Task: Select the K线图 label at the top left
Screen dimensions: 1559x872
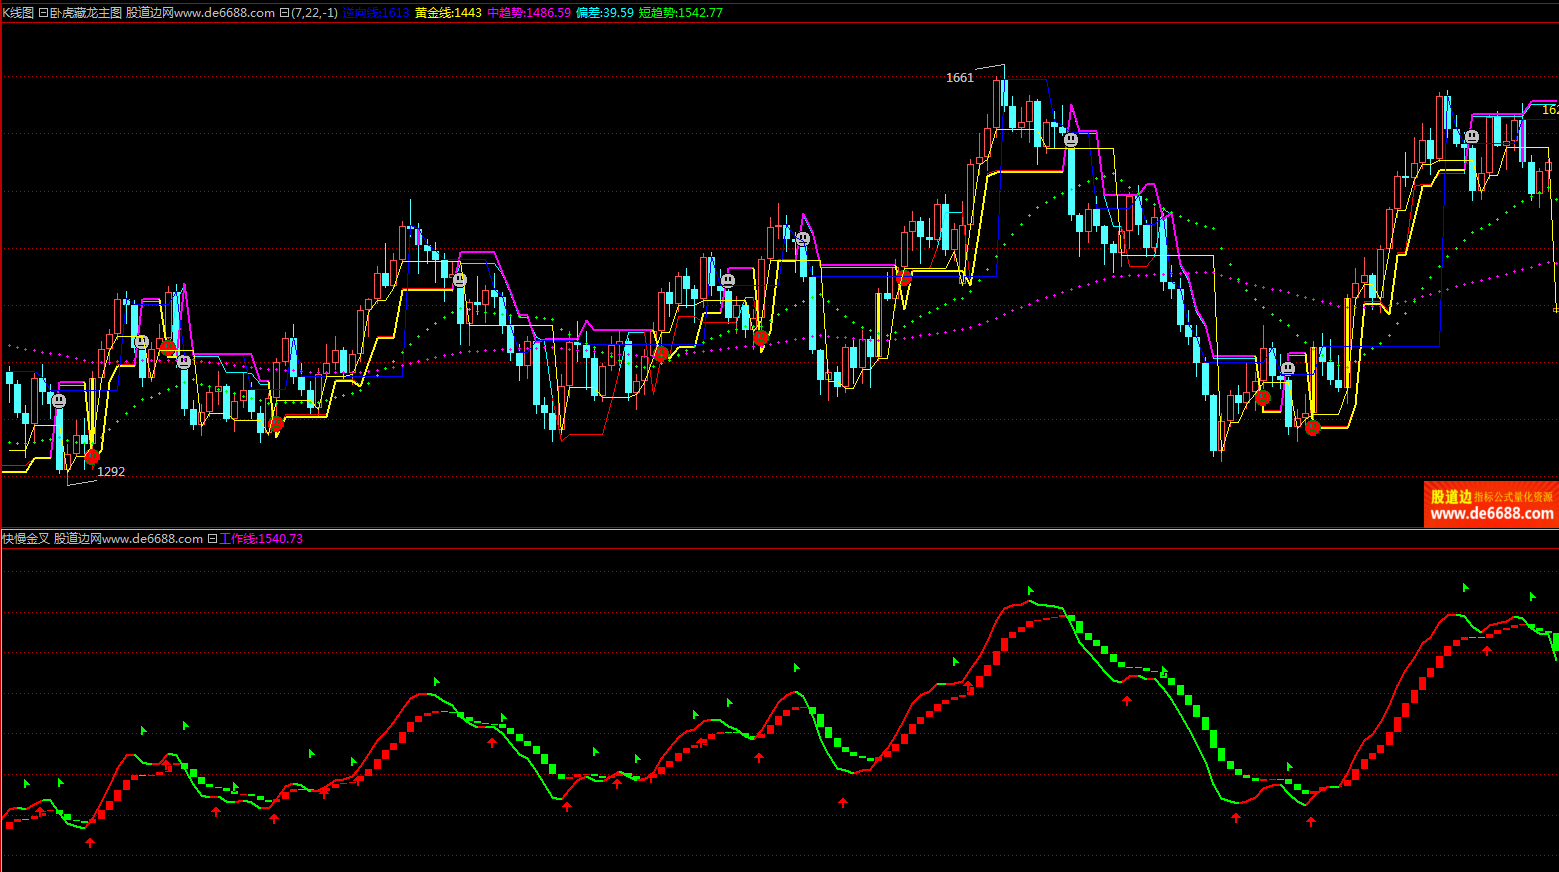Action: (x=18, y=13)
